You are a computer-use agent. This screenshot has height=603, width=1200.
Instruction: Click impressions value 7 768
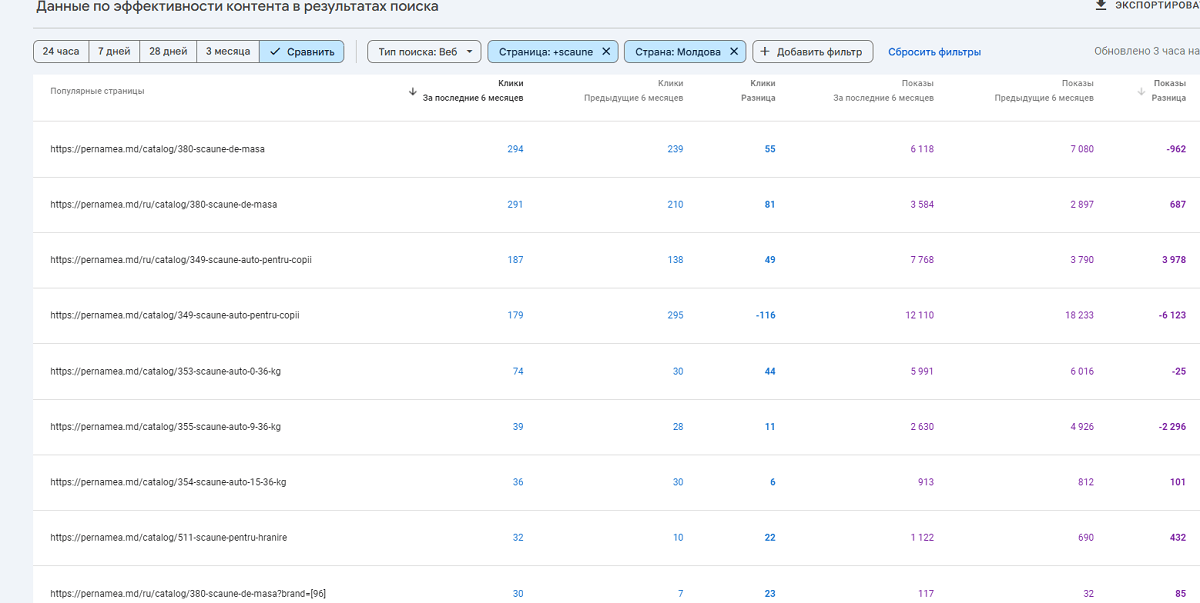[x=922, y=260]
